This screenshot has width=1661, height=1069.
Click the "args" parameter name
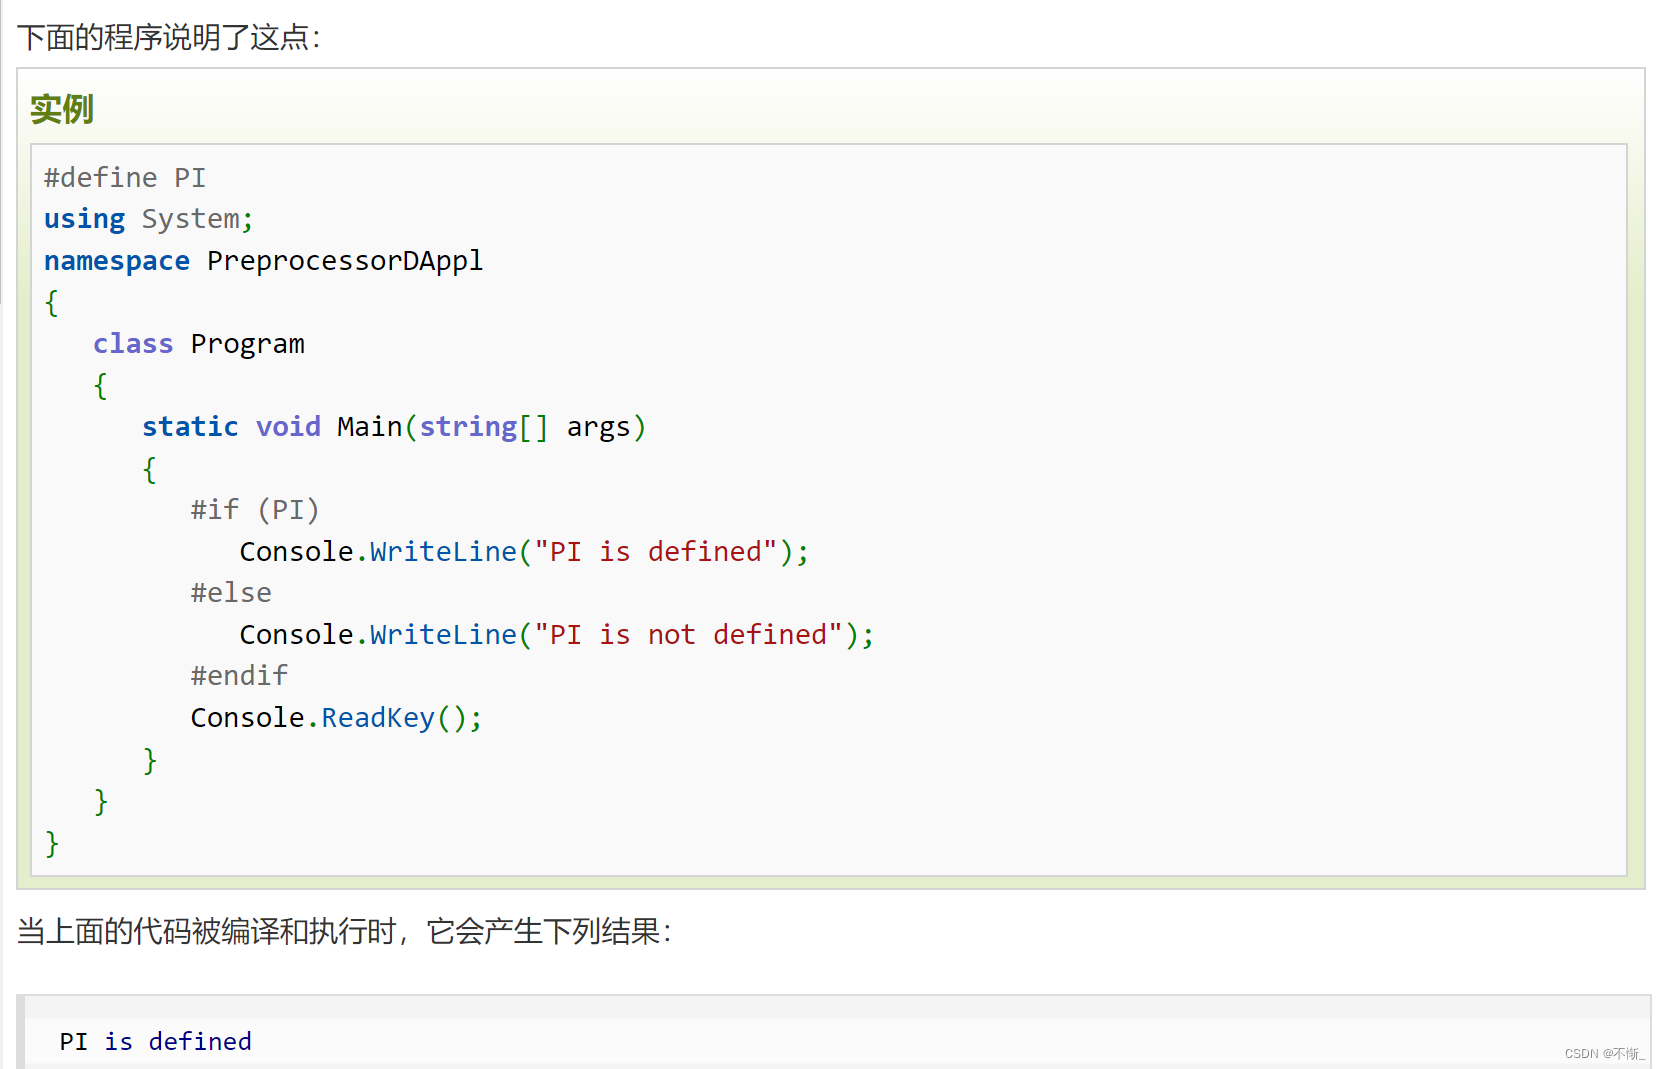(599, 428)
